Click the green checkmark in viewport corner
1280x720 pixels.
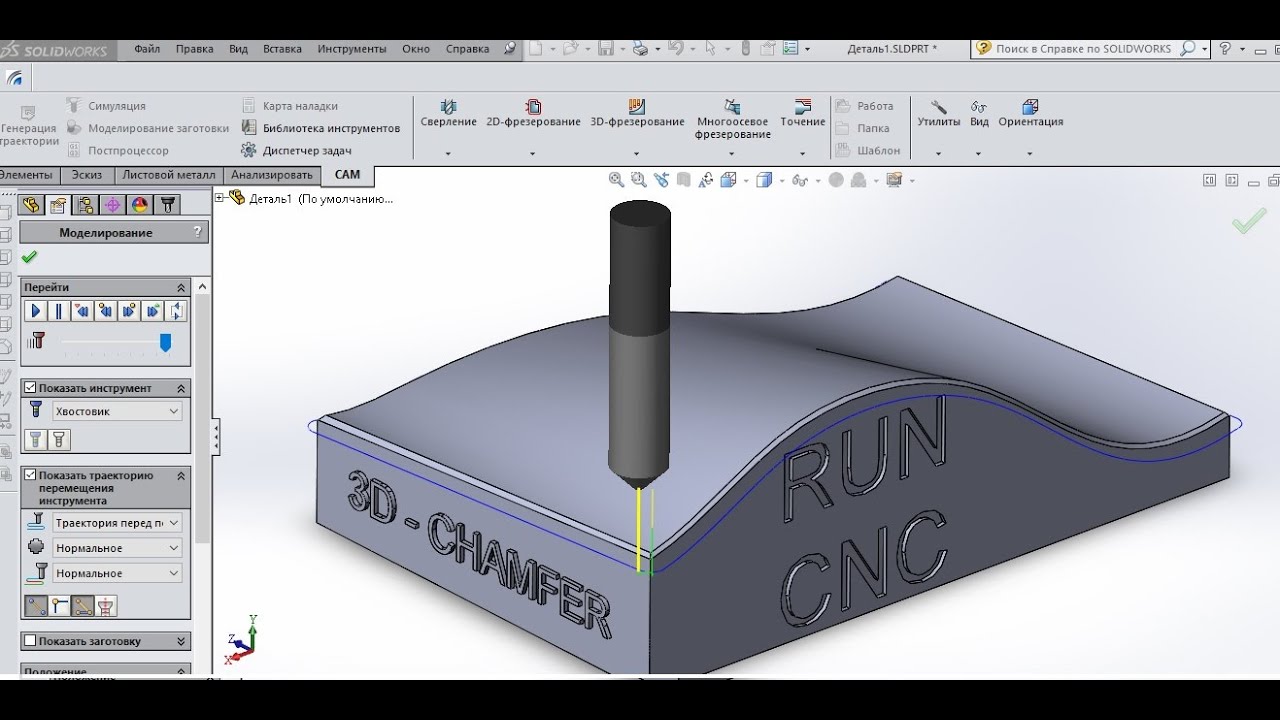click(1249, 220)
